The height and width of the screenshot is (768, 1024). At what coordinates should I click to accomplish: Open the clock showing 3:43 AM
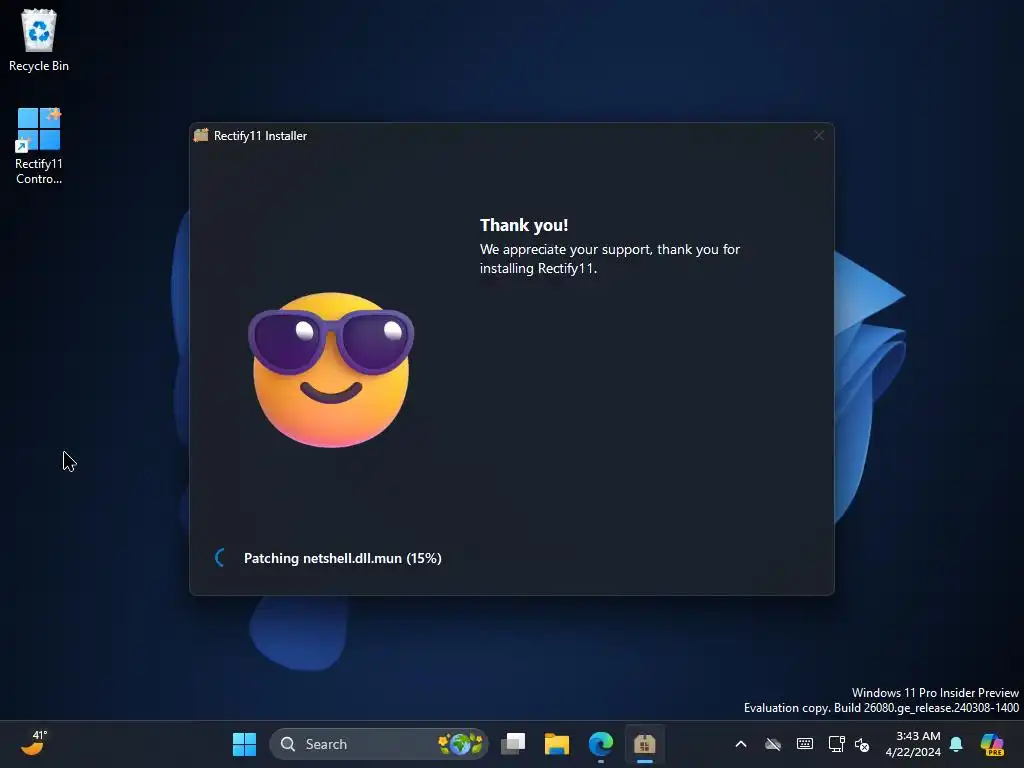pyautogui.click(x=912, y=744)
